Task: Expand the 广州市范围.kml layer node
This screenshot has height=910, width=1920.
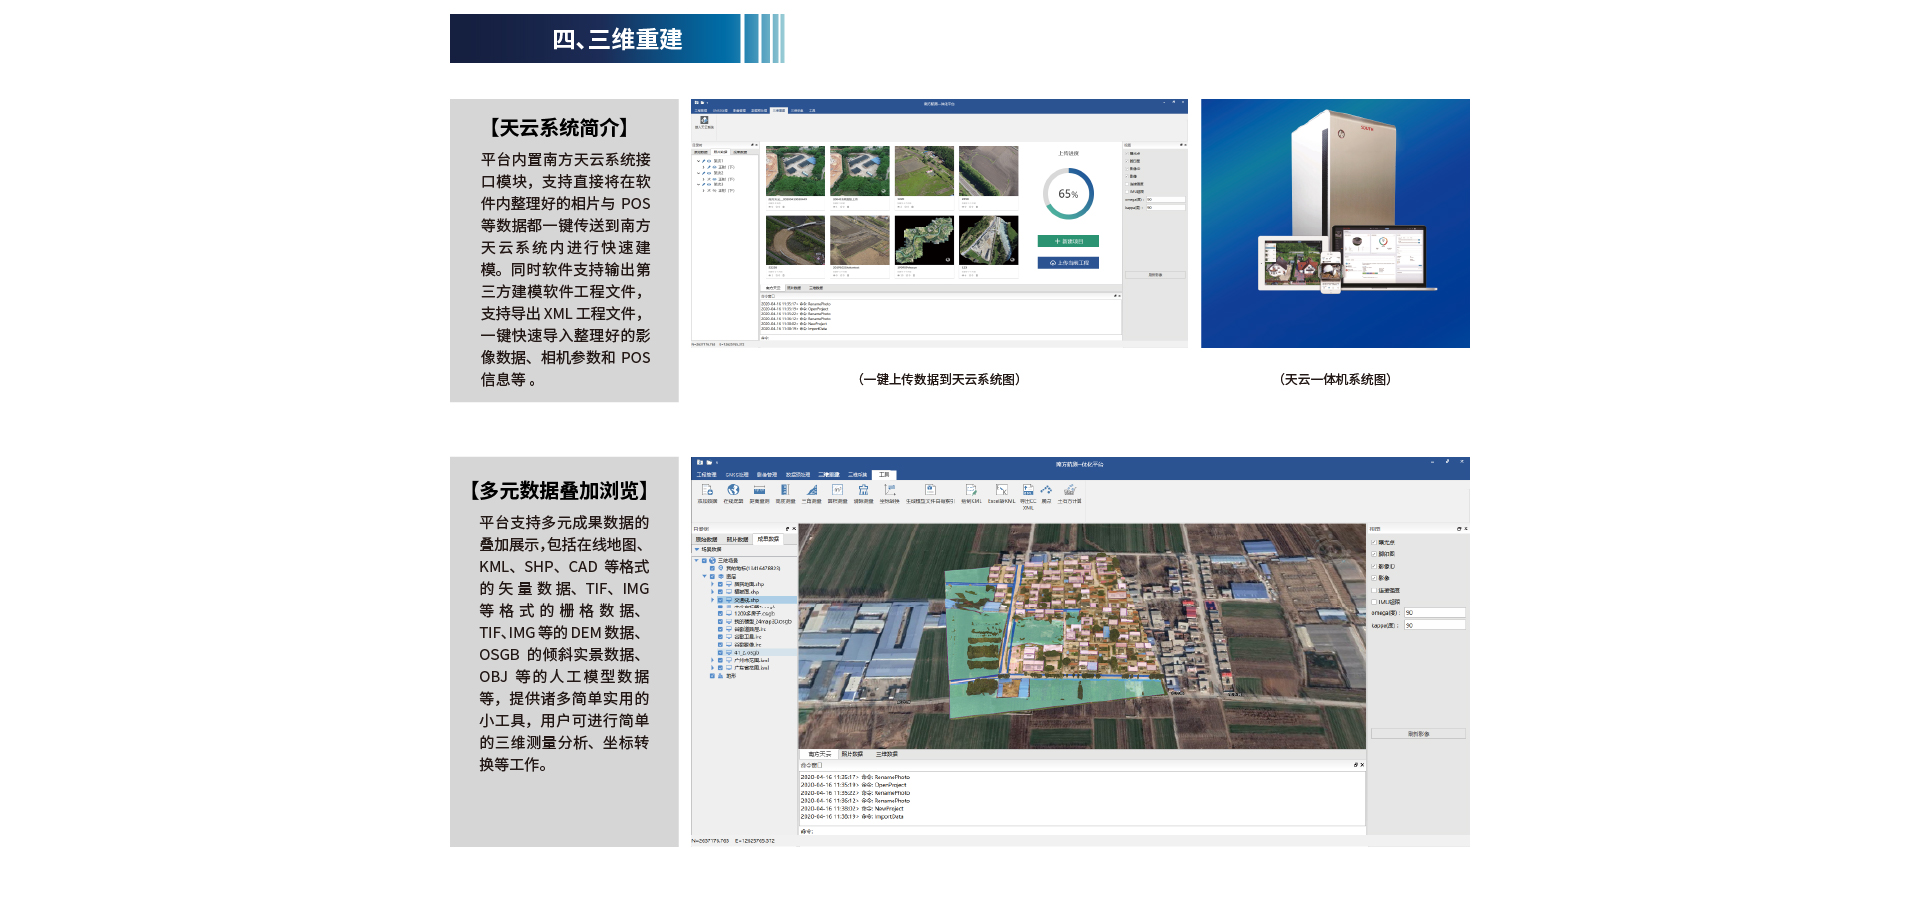Action: coord(713,660)
